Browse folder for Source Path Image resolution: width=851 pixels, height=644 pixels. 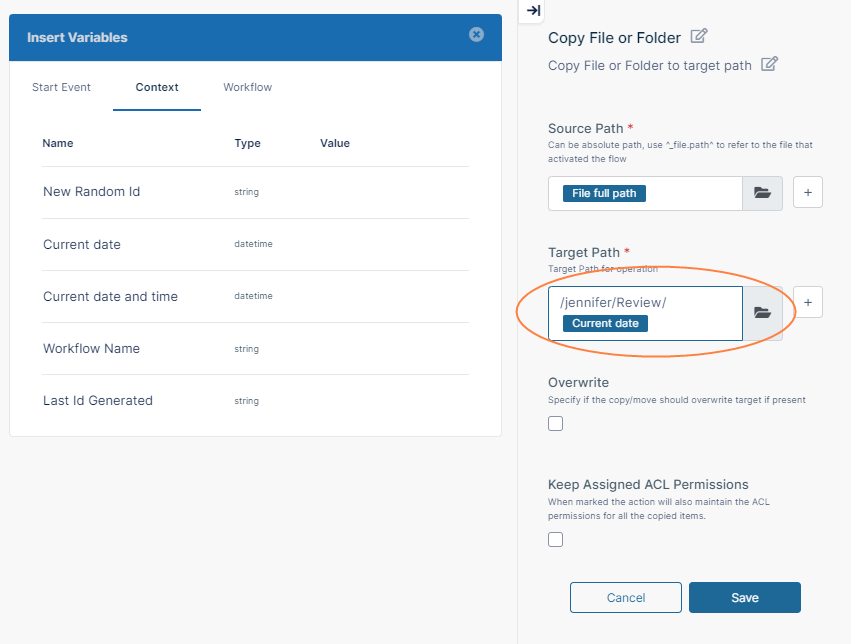[762, 193]
